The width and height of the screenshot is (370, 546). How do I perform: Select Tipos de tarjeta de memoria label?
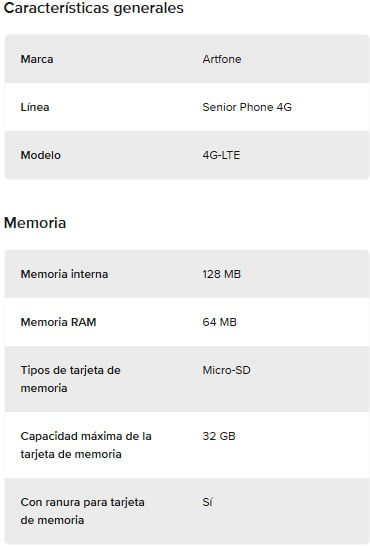[x=70, y=379]
